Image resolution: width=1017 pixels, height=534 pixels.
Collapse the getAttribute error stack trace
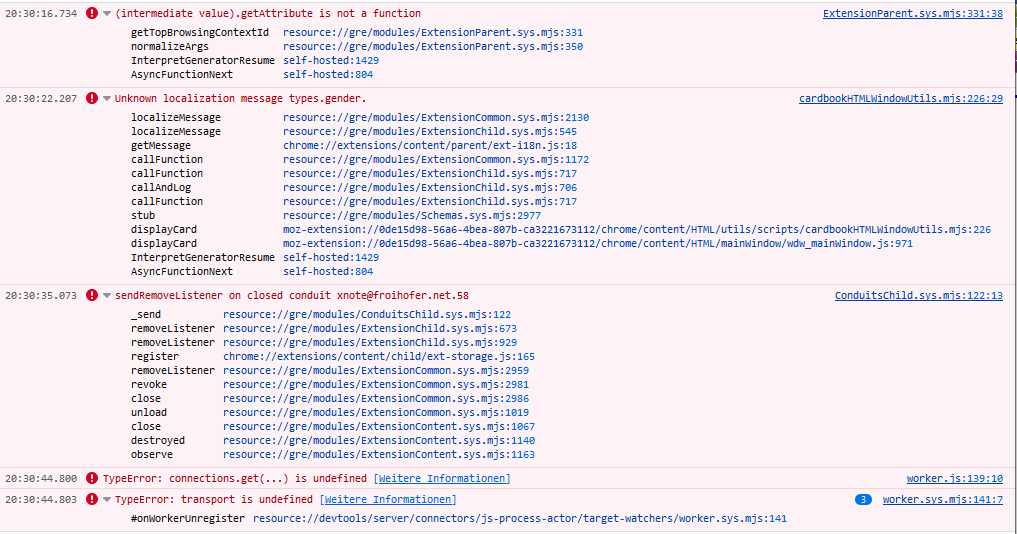[x=107, y=14]
